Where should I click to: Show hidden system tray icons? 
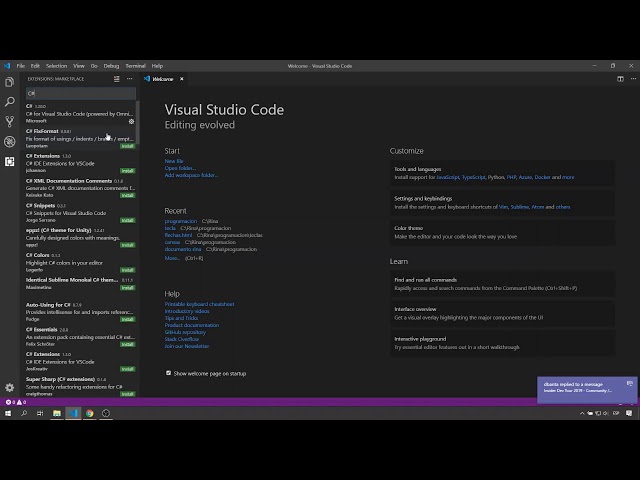582,413
